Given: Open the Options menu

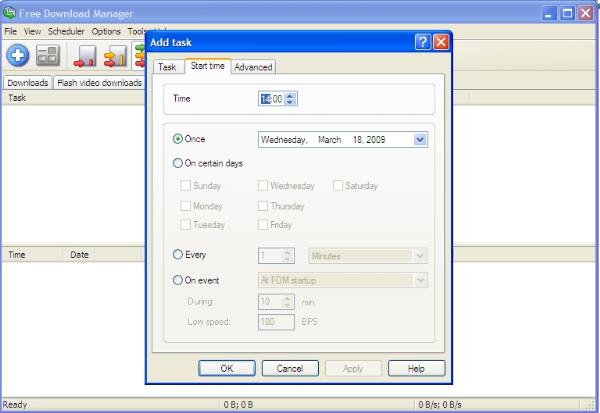Looking at the screenshot, I should pos(106,31).
